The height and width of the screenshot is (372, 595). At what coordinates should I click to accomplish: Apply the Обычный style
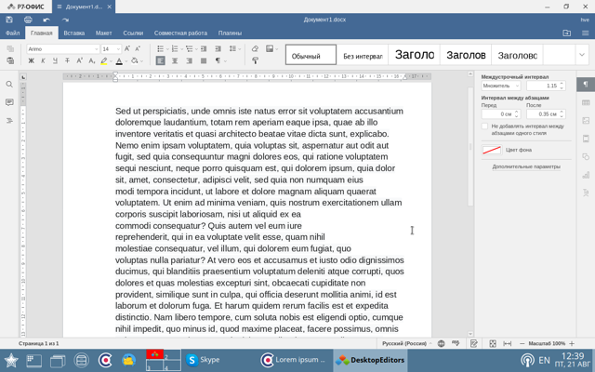[311, 55]
